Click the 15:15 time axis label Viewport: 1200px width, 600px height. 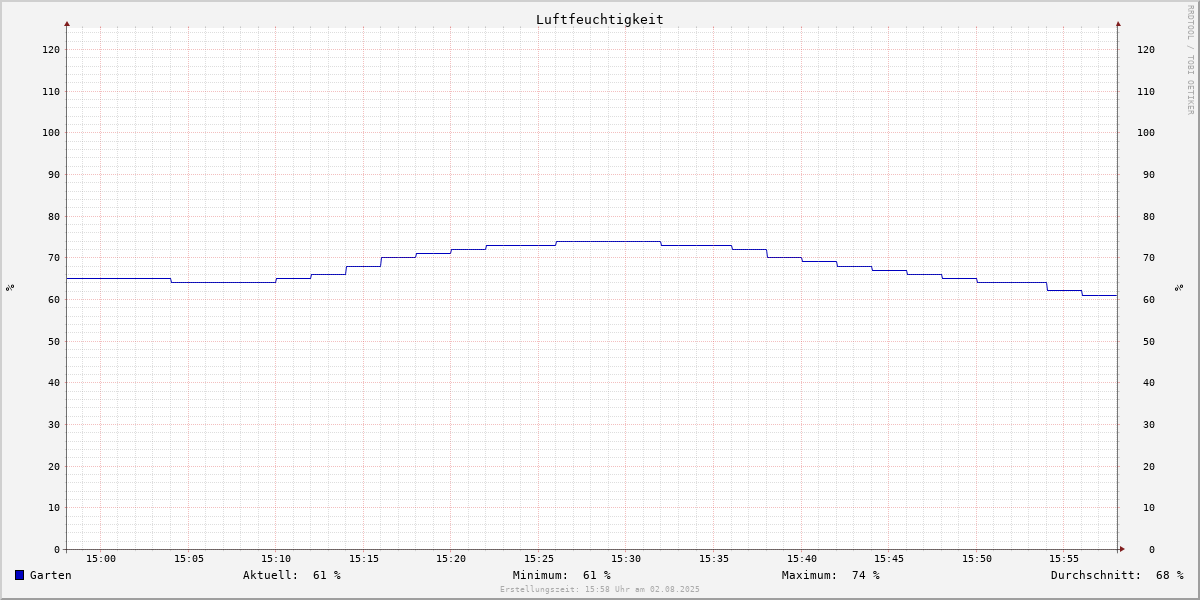click(364, 559)
